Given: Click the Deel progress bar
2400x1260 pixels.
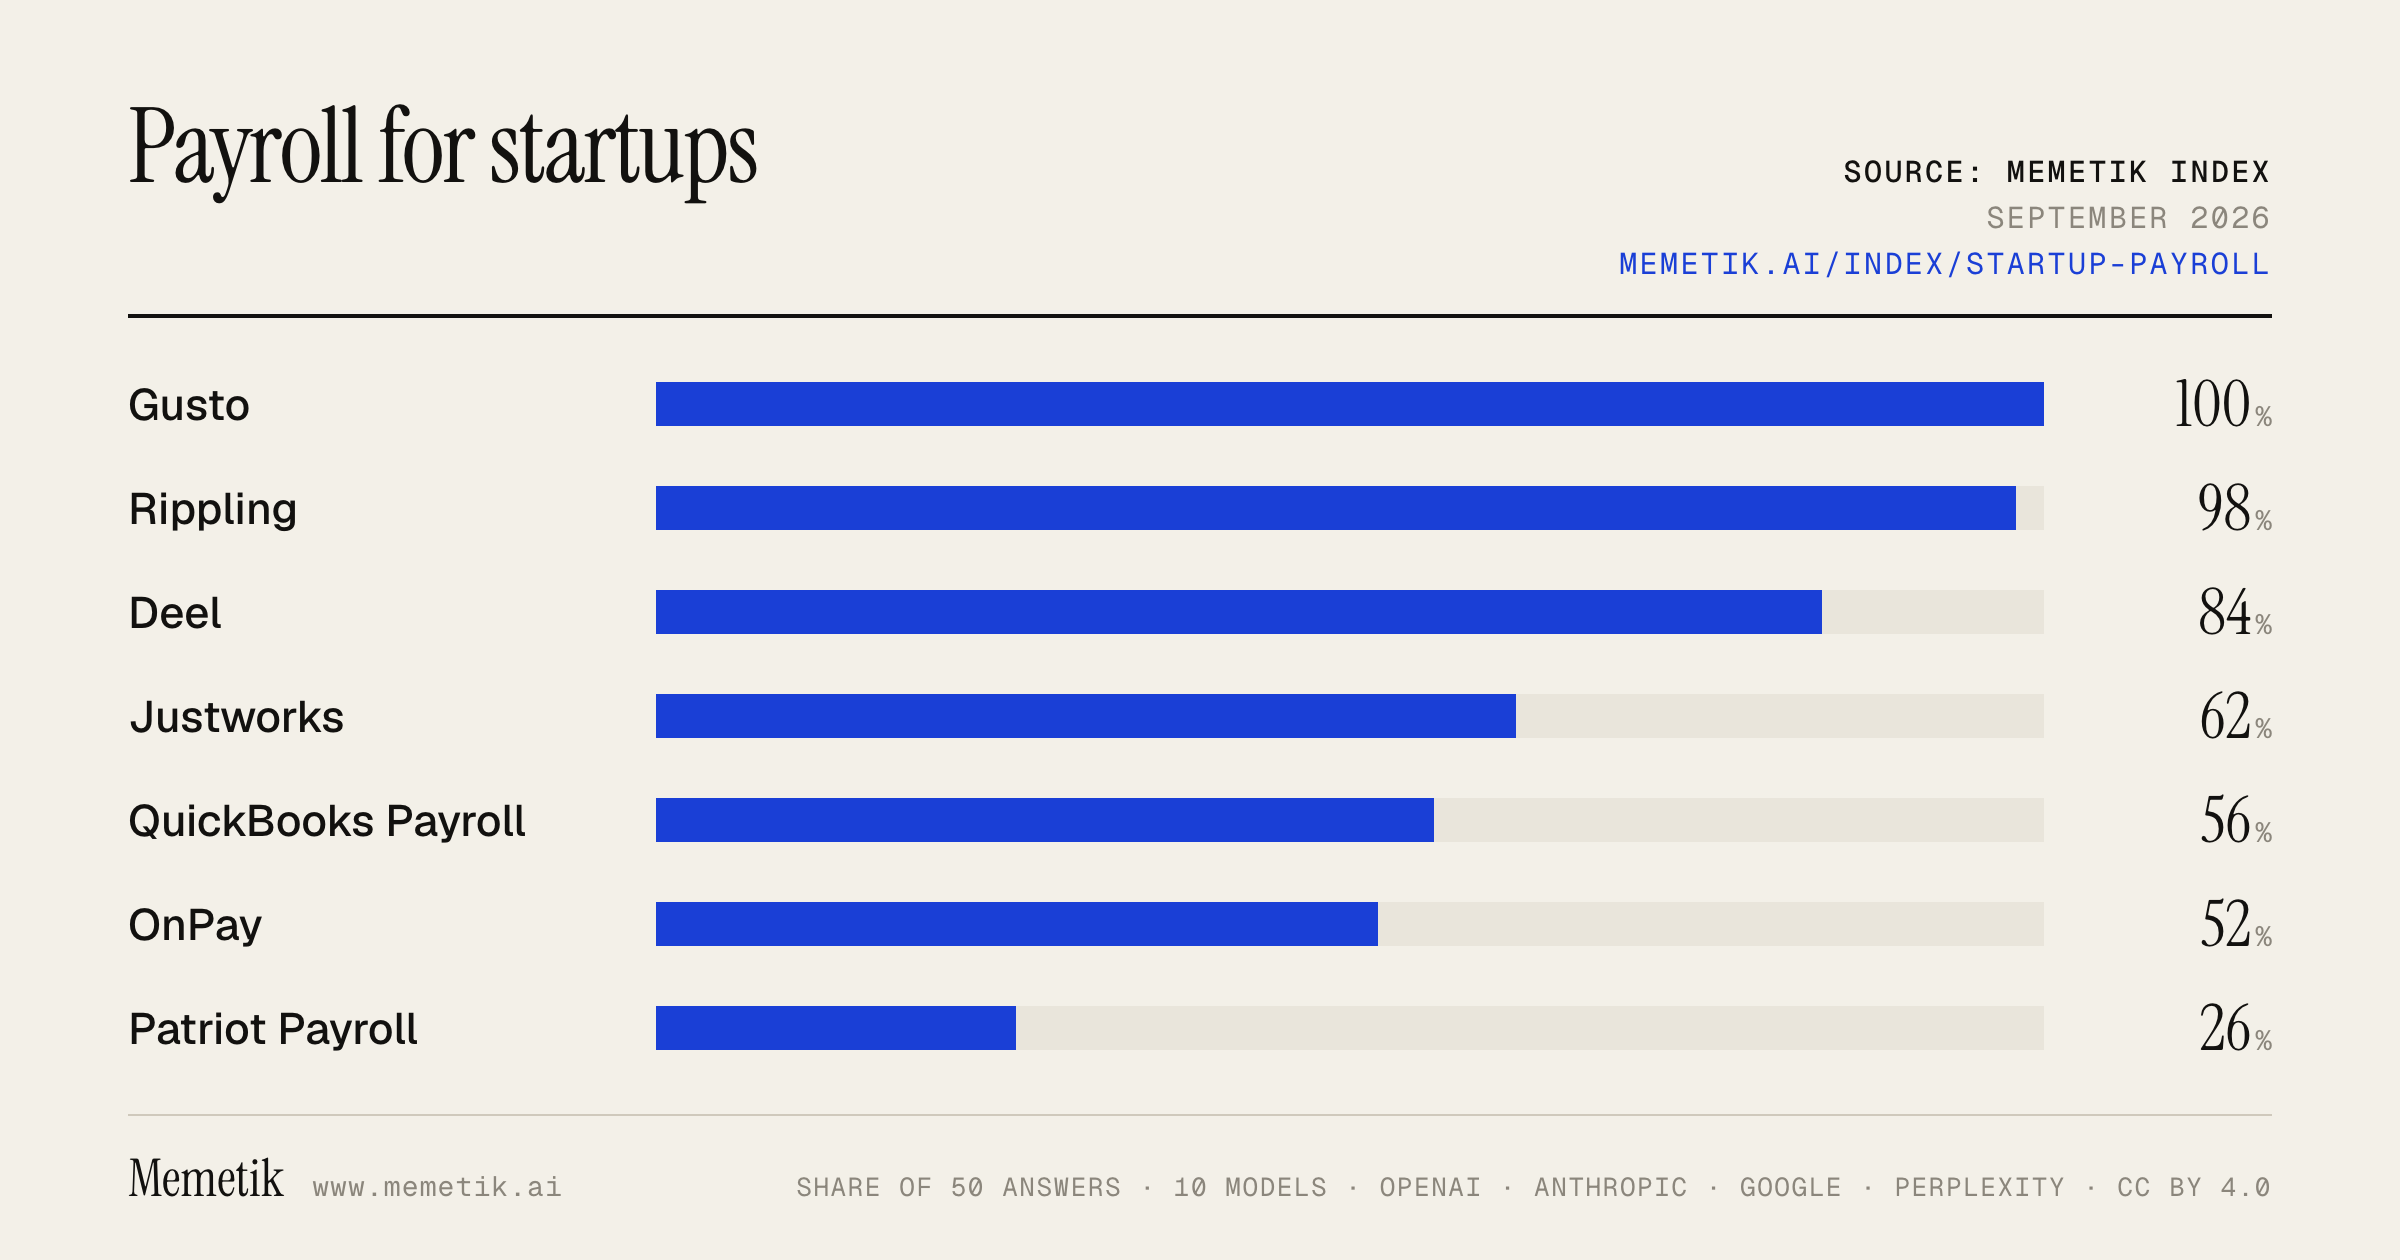Looking at the screenshot, I should pyautogui.click(x=1350, y=612).
